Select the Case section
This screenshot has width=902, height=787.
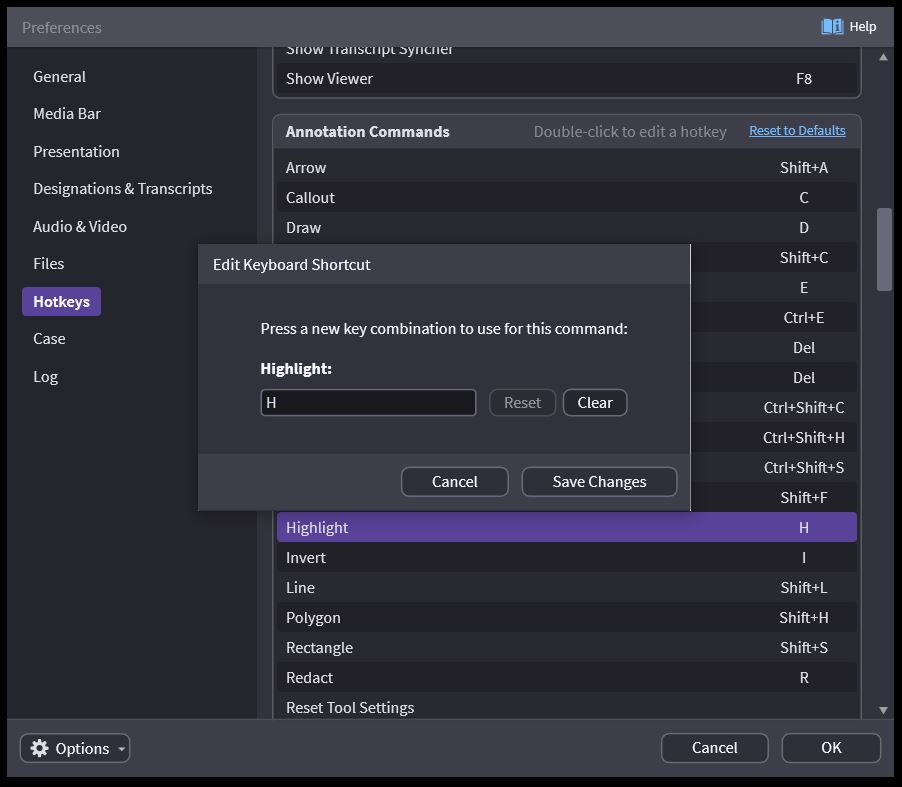coord(49,339)
